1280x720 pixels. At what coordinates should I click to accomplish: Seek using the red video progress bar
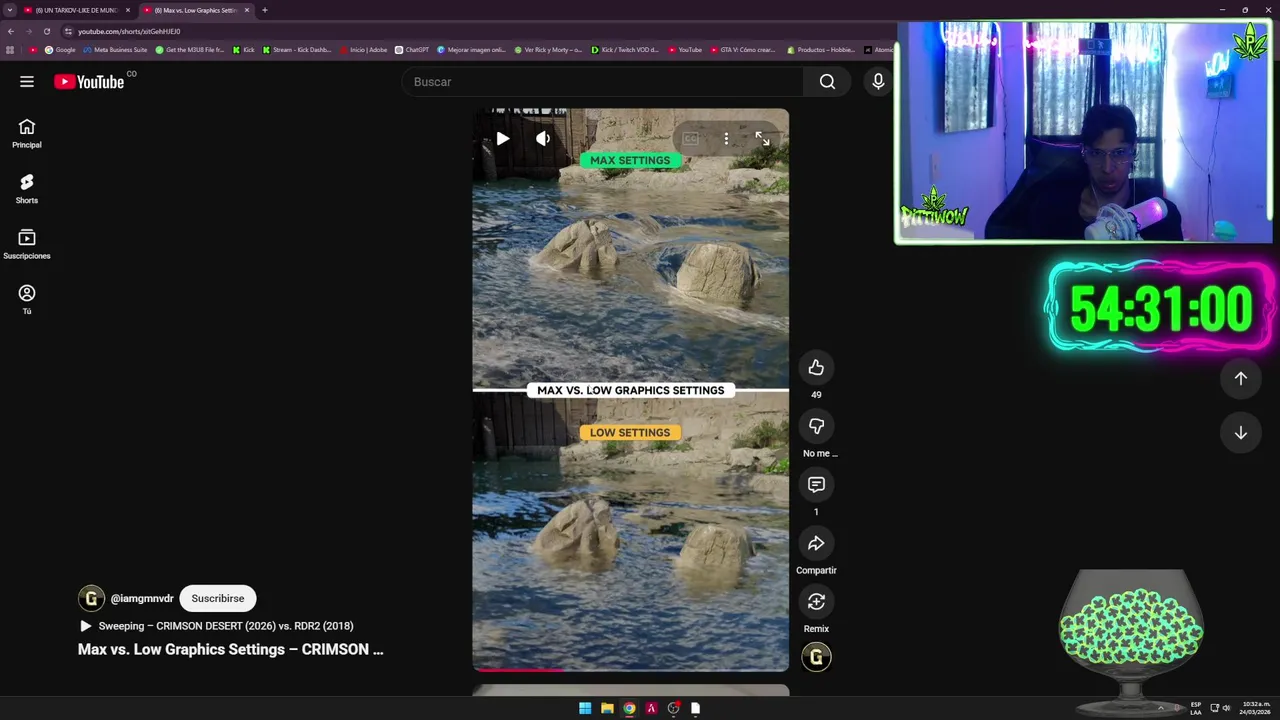point(630,669)
